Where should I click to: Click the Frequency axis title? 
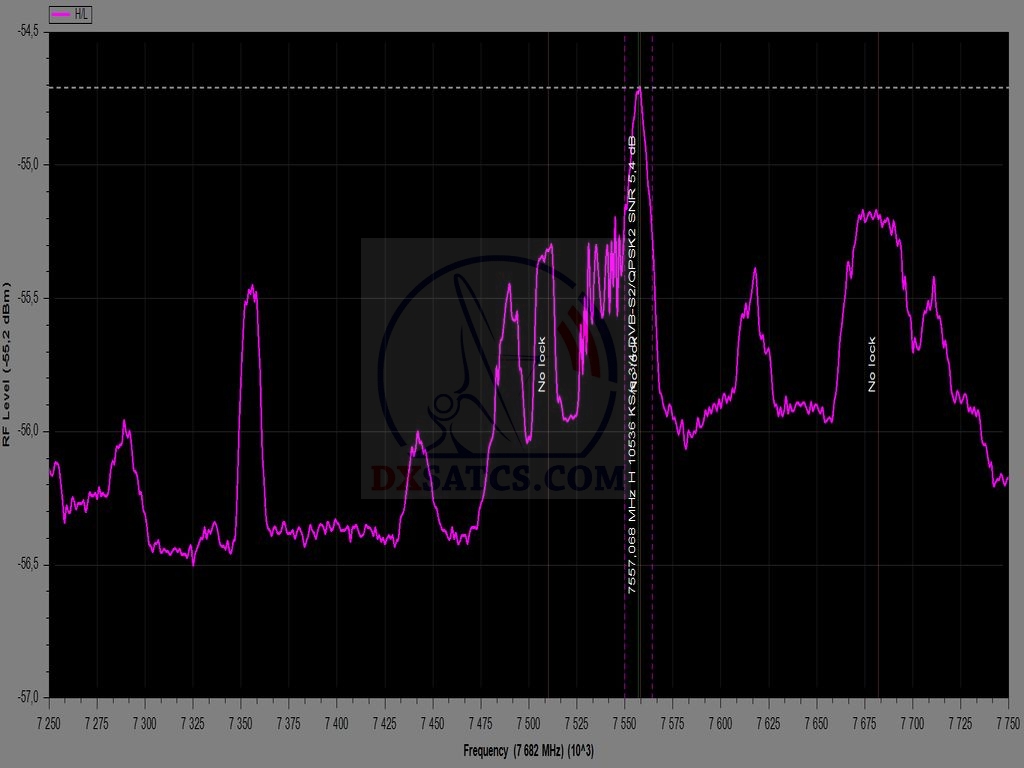(x=528, y=751)
